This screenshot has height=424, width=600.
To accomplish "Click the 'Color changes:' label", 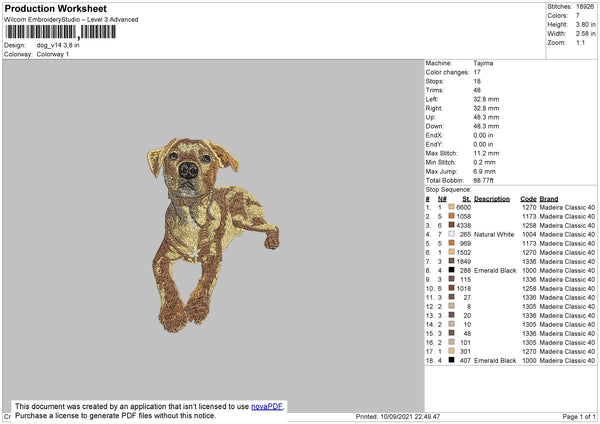I will [447, 72].
